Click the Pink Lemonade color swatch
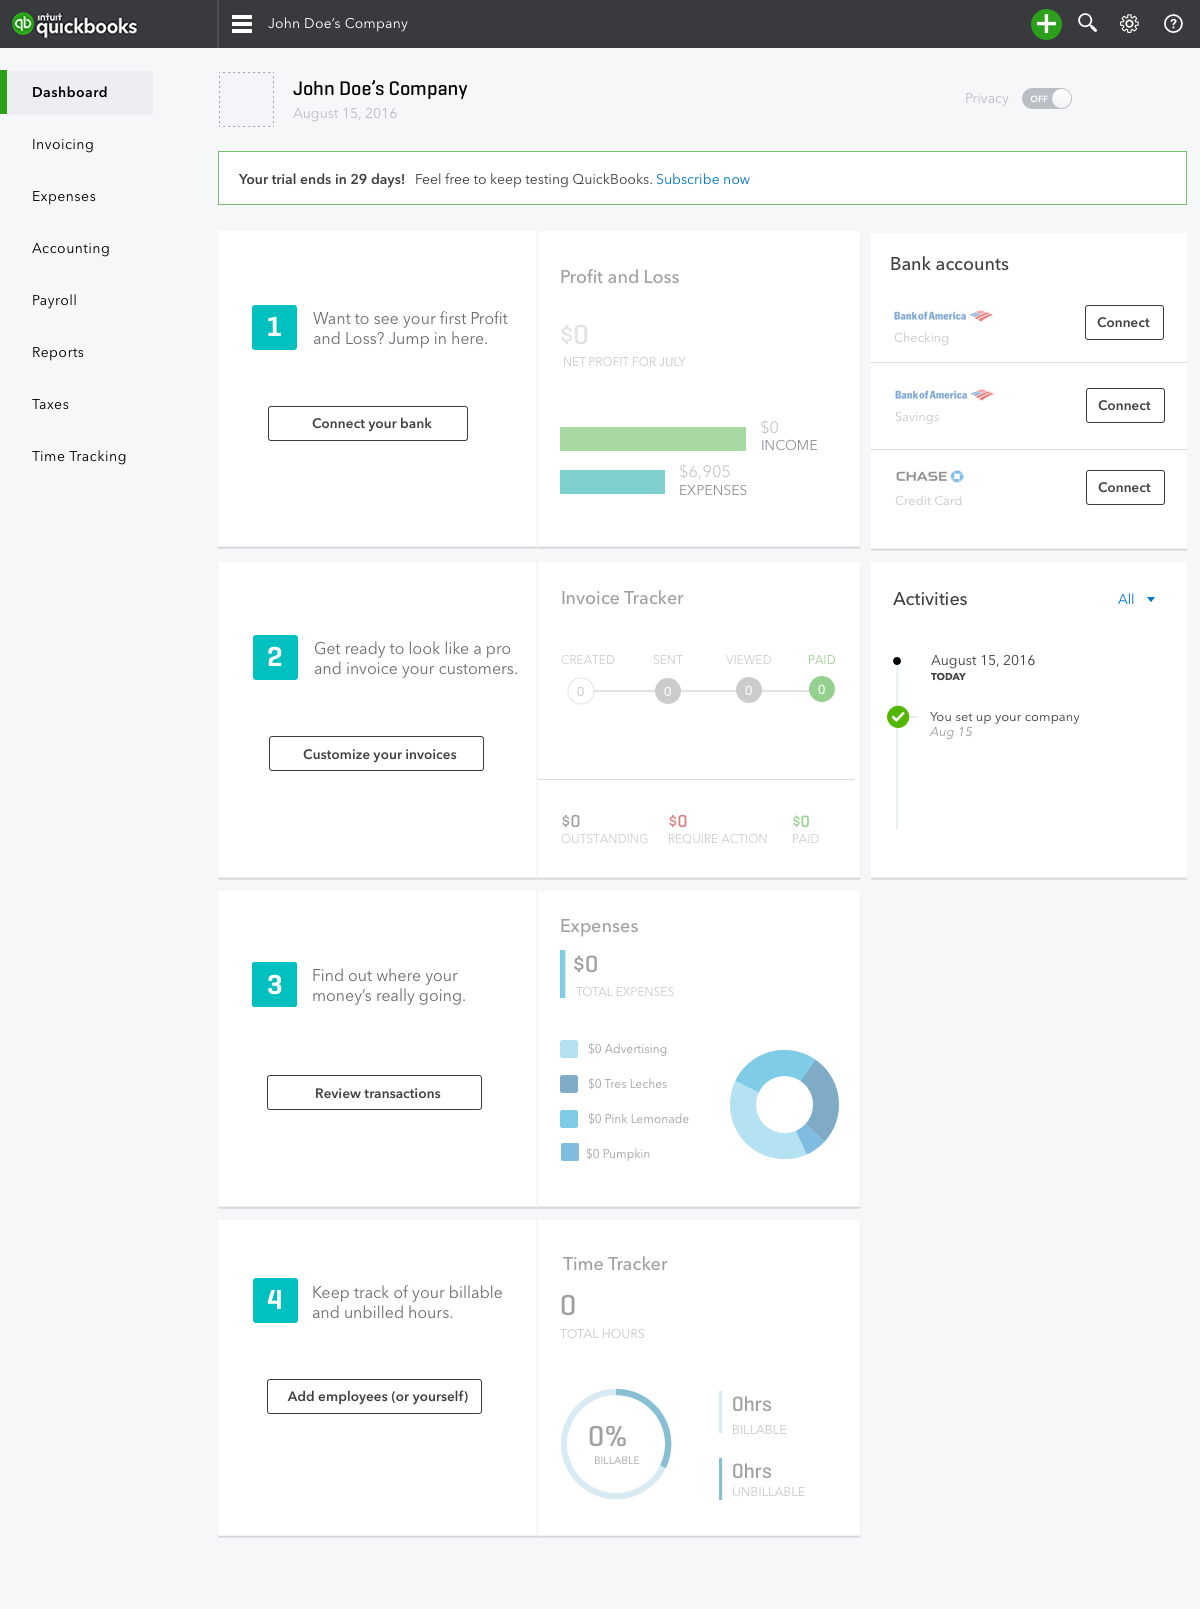 point(569,1119)
